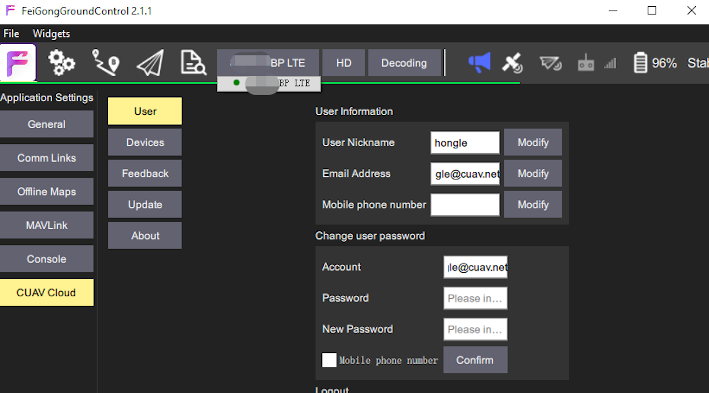Select CUAV Cloud settings tab

pyautogui.click(x=47, y=293)
